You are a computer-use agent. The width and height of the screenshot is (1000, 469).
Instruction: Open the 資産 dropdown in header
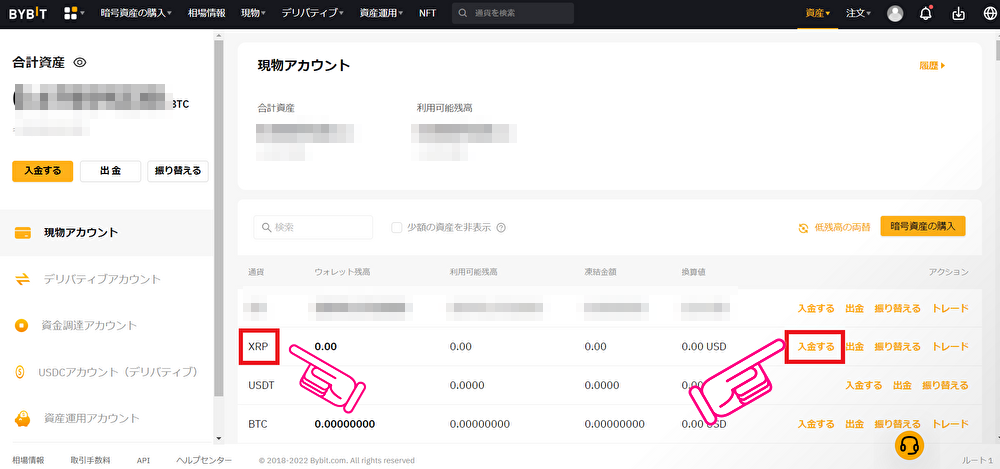point(818,13)
